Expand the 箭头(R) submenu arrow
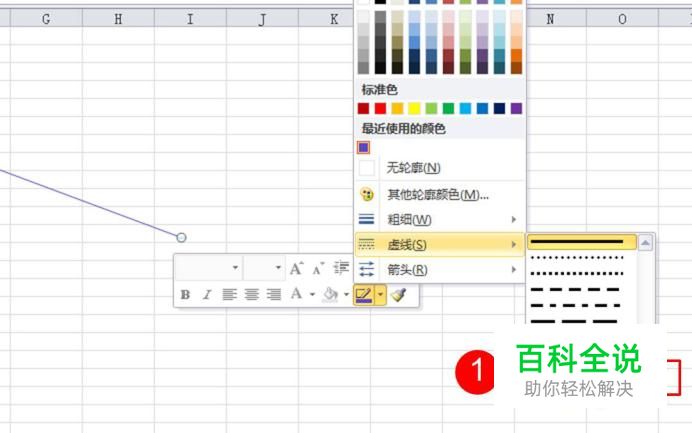This screenshot has width=692, height=433. click(514, 269)
